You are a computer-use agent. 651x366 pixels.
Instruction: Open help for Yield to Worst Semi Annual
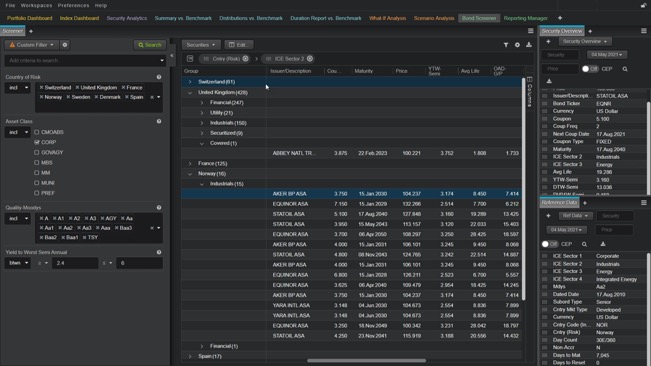pyautogui.click(x=159, y=252)
